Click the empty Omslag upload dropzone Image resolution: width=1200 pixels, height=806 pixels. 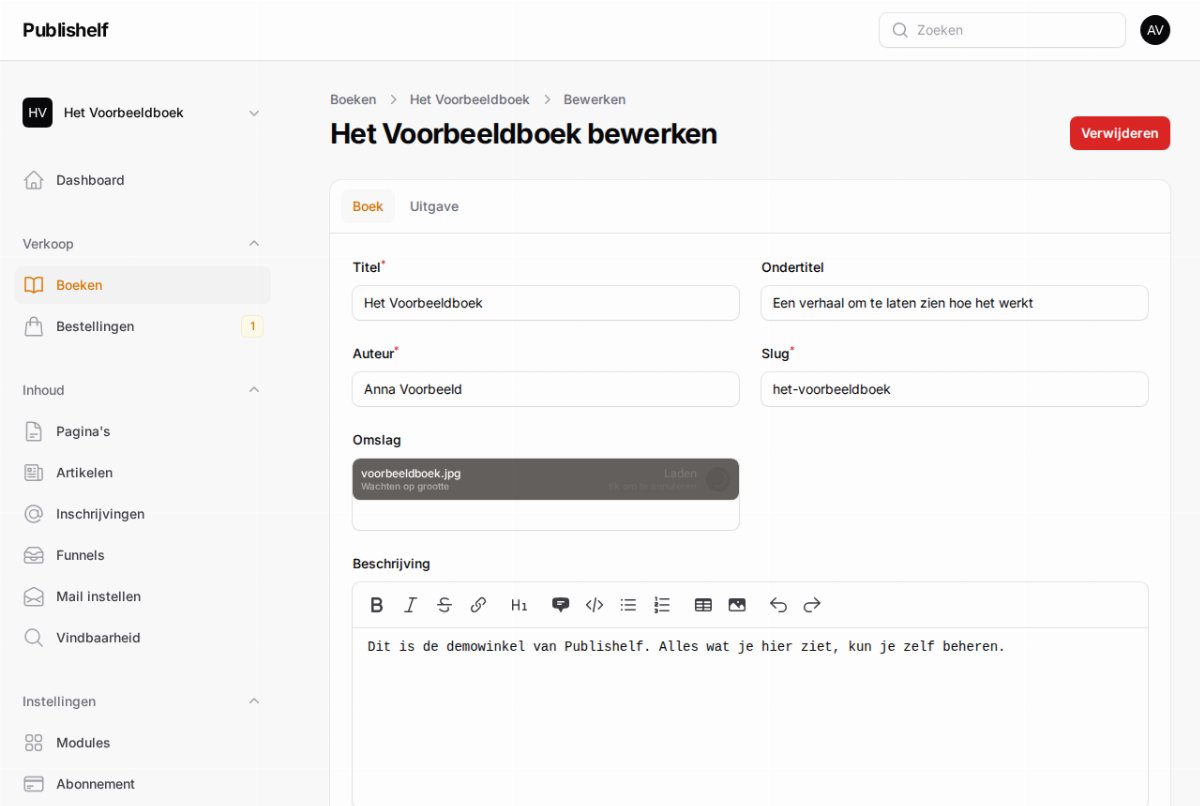coord(546,515)
